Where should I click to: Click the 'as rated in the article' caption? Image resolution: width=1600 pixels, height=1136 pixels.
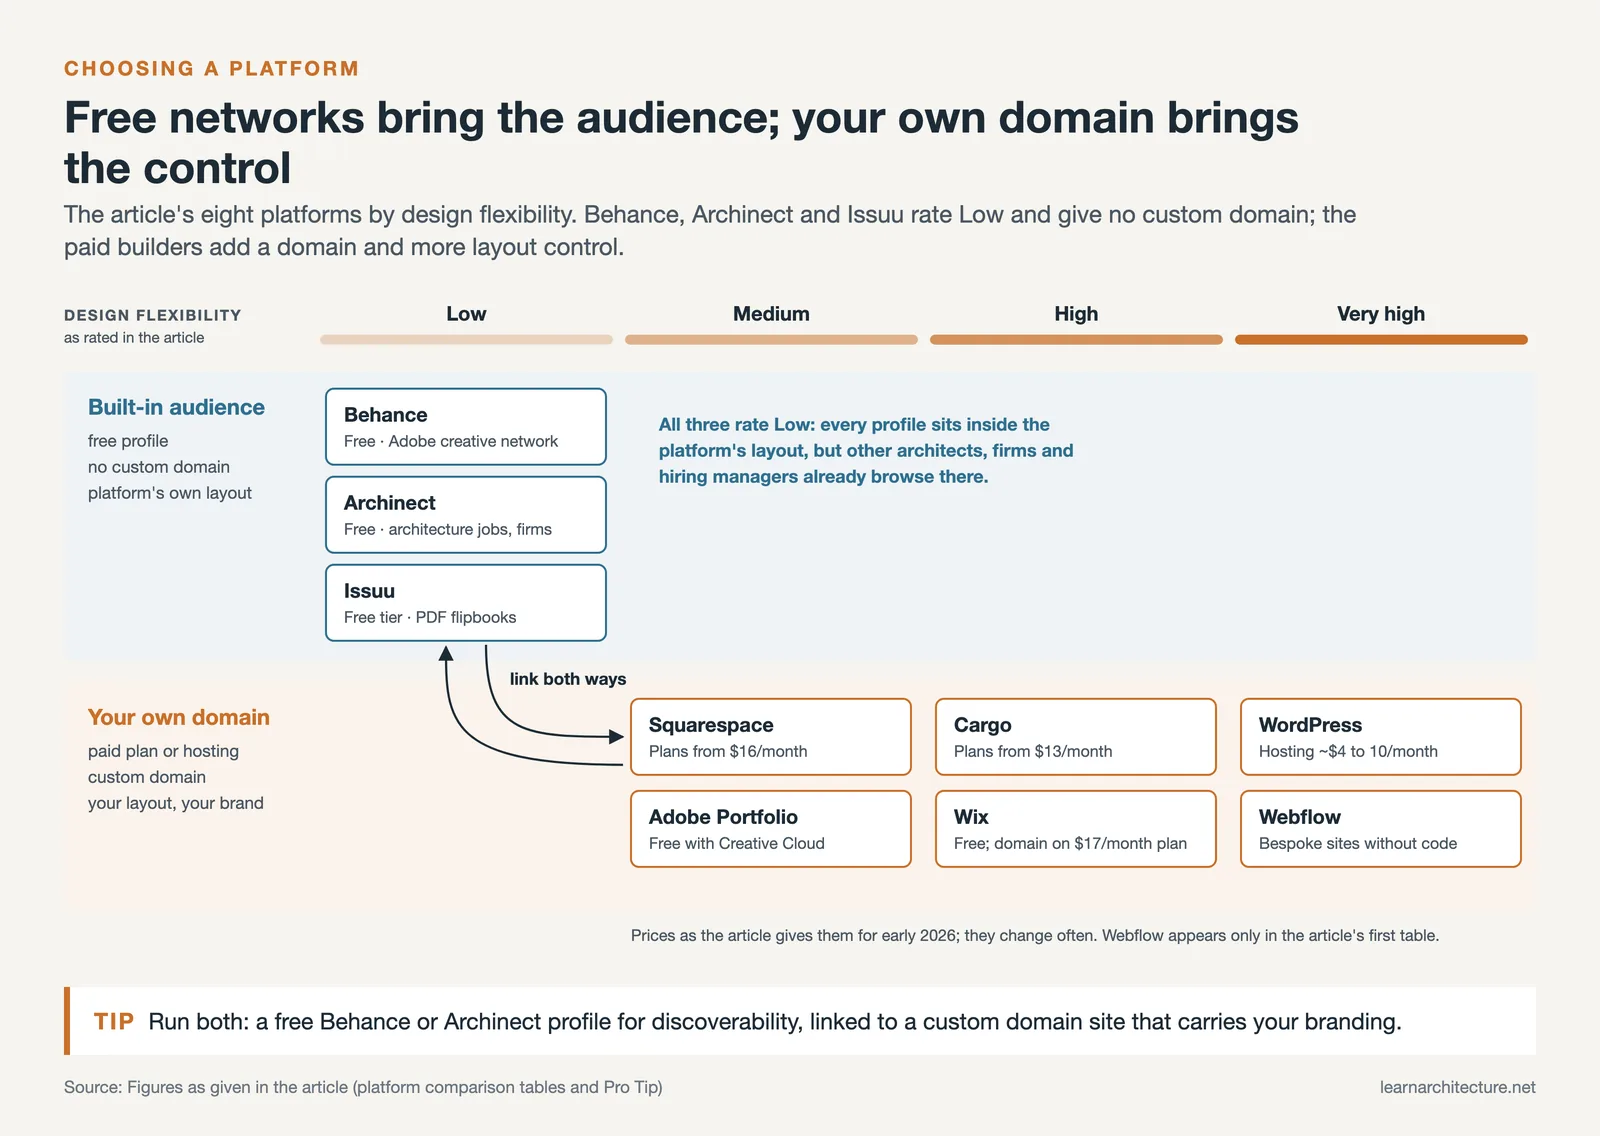(x=134, y=338)
